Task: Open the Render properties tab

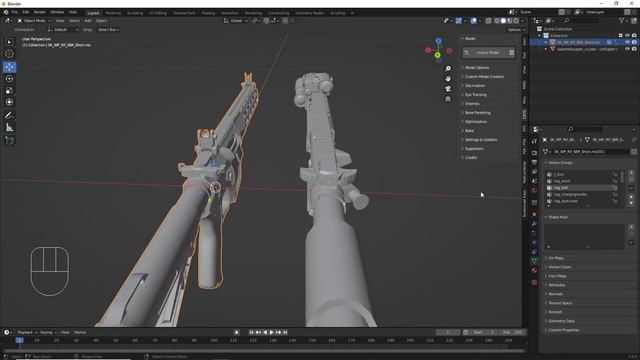Action: [x=534, y=153]
